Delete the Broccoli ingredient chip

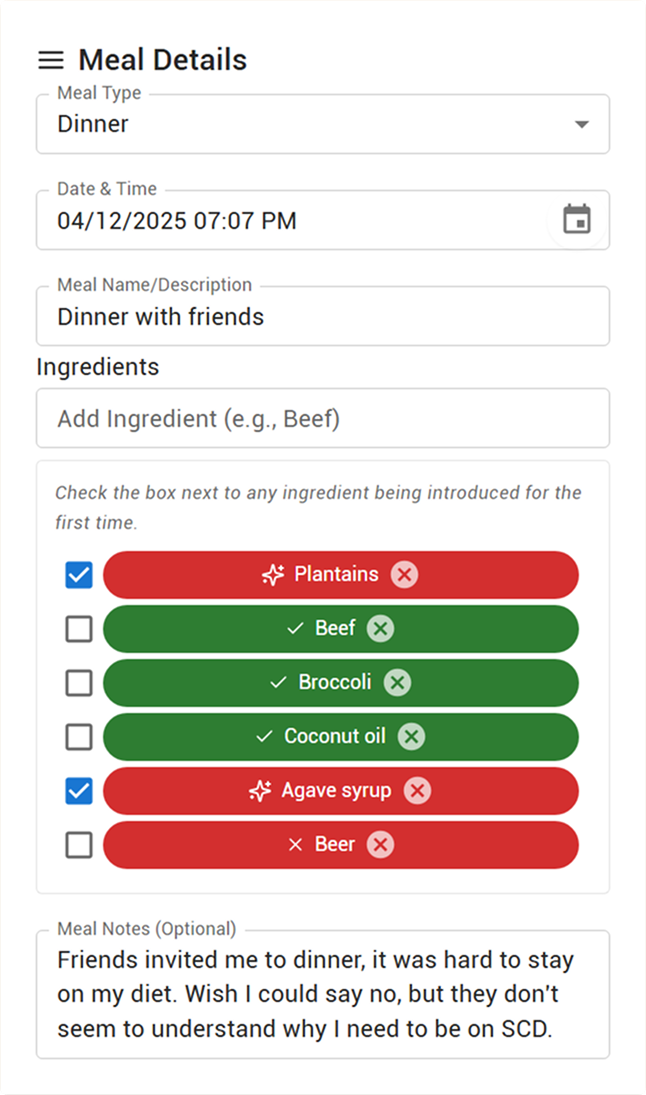pyautogui.click(x=397, y=682)
